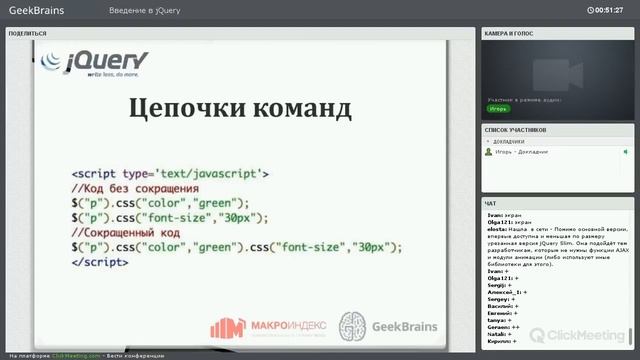Click the chat message Olga121: экран
The width and height of the screenshot is (640, 360).
[x=509, y=222]
